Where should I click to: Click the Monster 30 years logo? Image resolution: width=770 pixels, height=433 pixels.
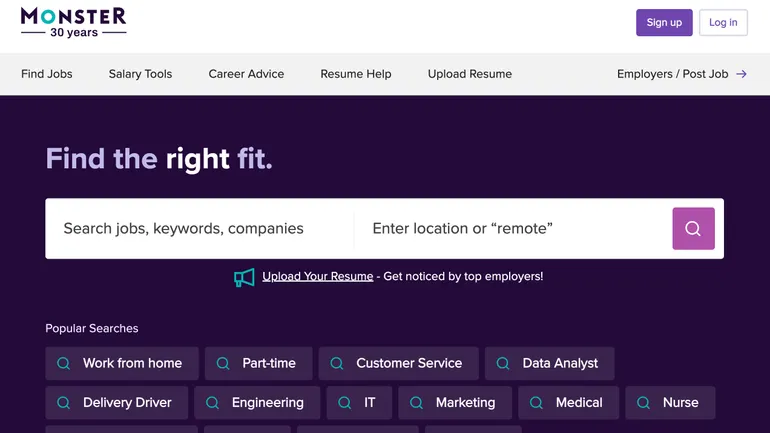74,22
